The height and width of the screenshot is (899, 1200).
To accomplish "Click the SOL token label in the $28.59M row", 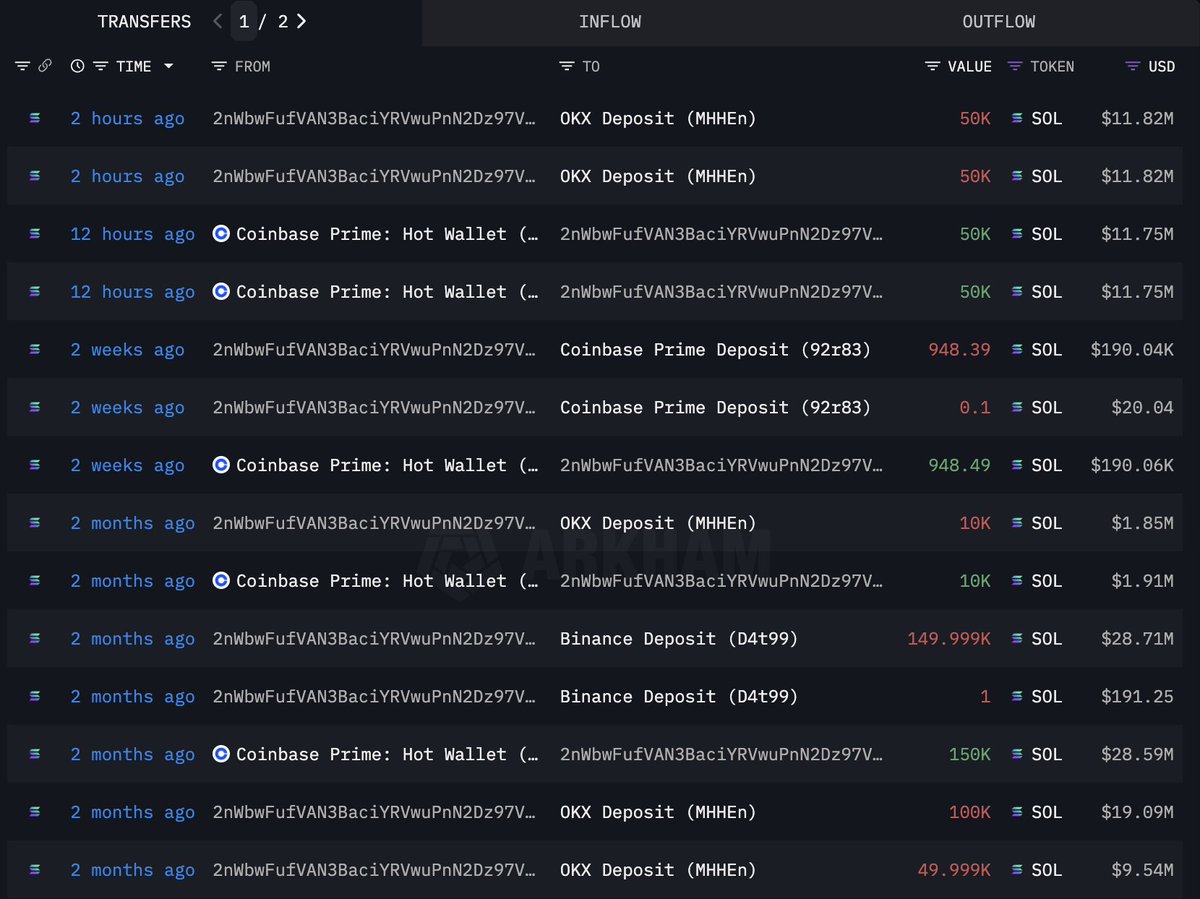I will (x=1046, y=755).
